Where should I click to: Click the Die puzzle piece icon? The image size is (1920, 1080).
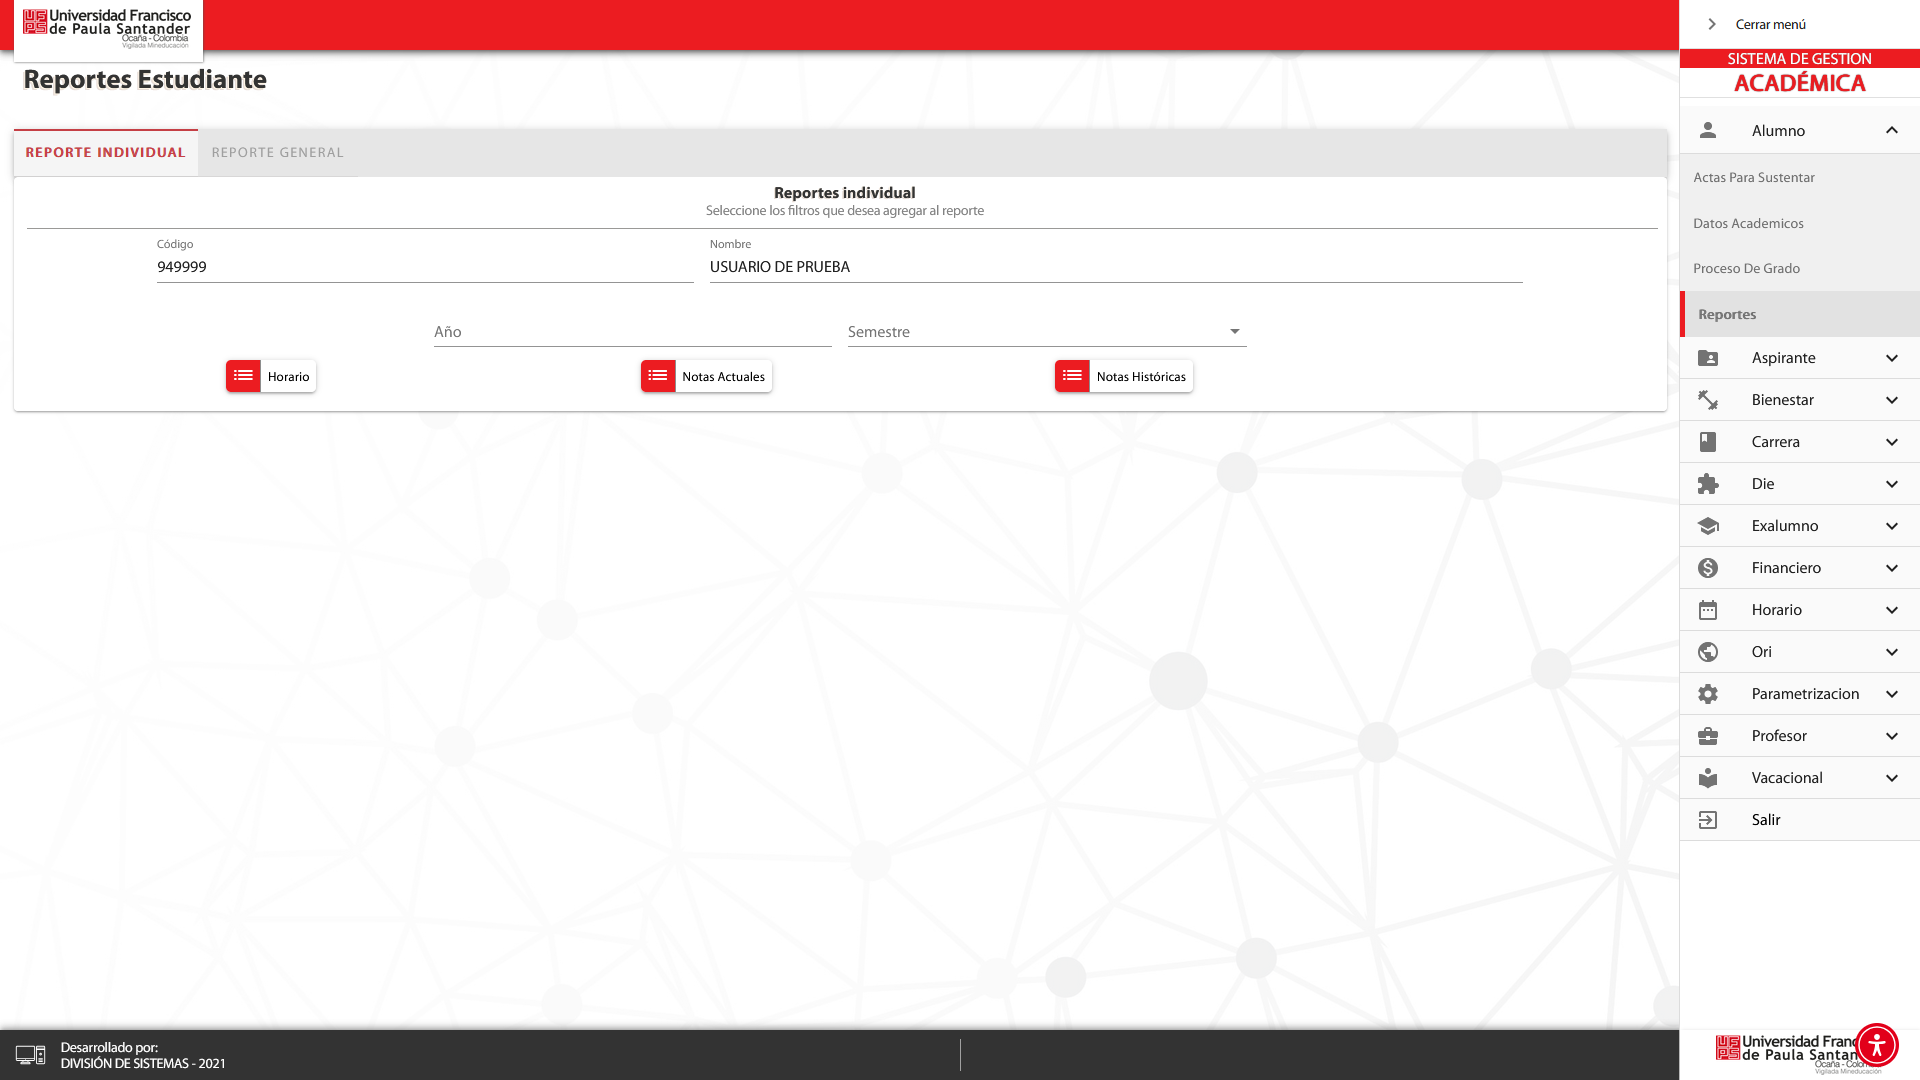tap(1708, 484)
